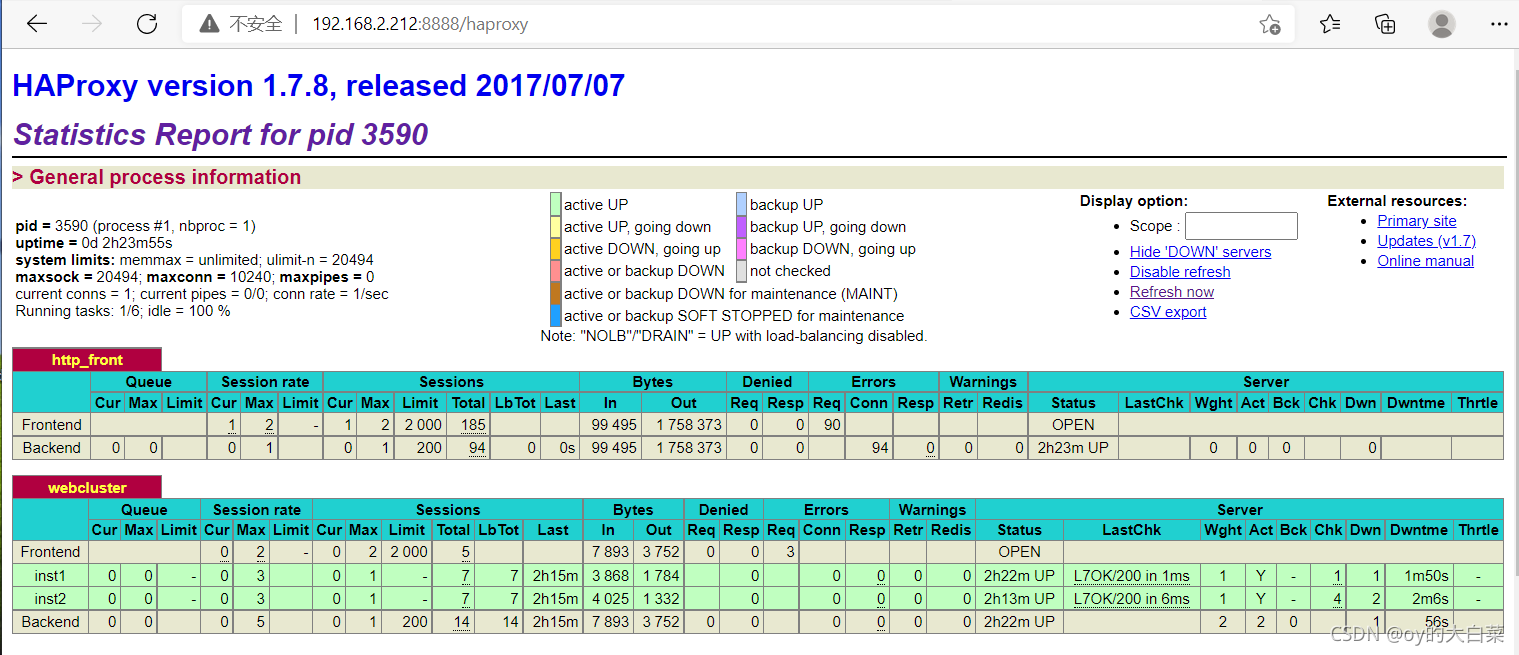Click the 'active UP, going down' legend swatch
1519x655 pixels.
click(555, 227)
